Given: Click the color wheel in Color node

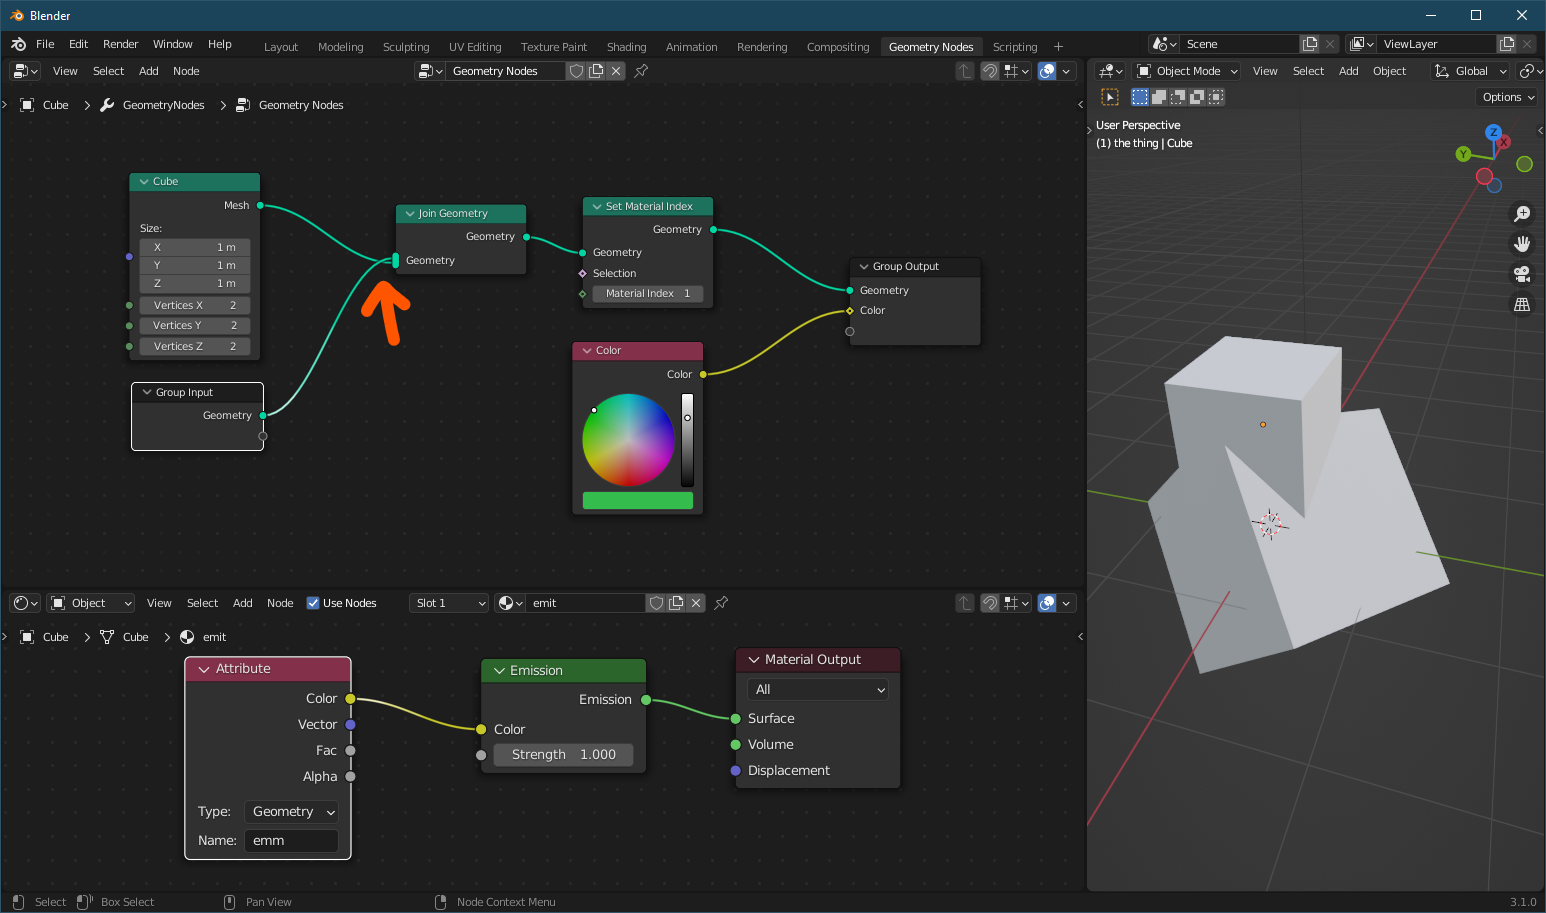Looking at the screenshot, I should click(628, 440).
